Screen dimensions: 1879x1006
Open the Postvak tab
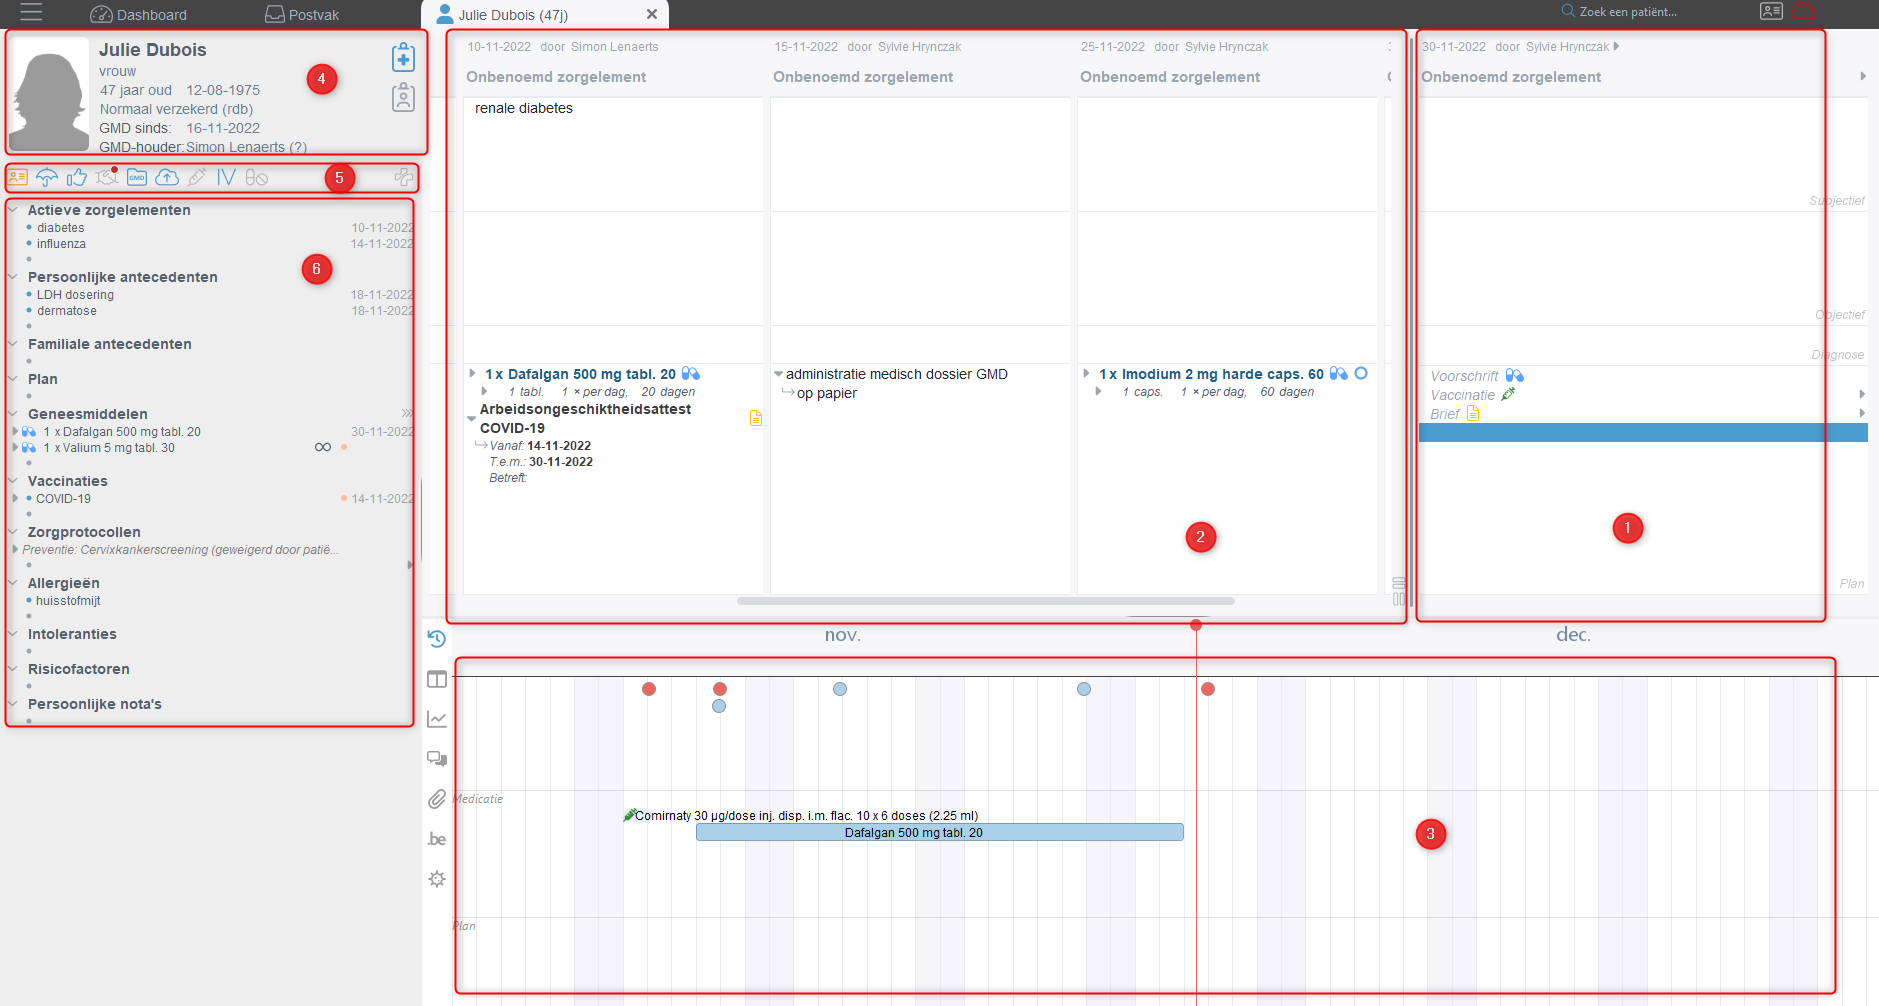click(x=302, y=14)
